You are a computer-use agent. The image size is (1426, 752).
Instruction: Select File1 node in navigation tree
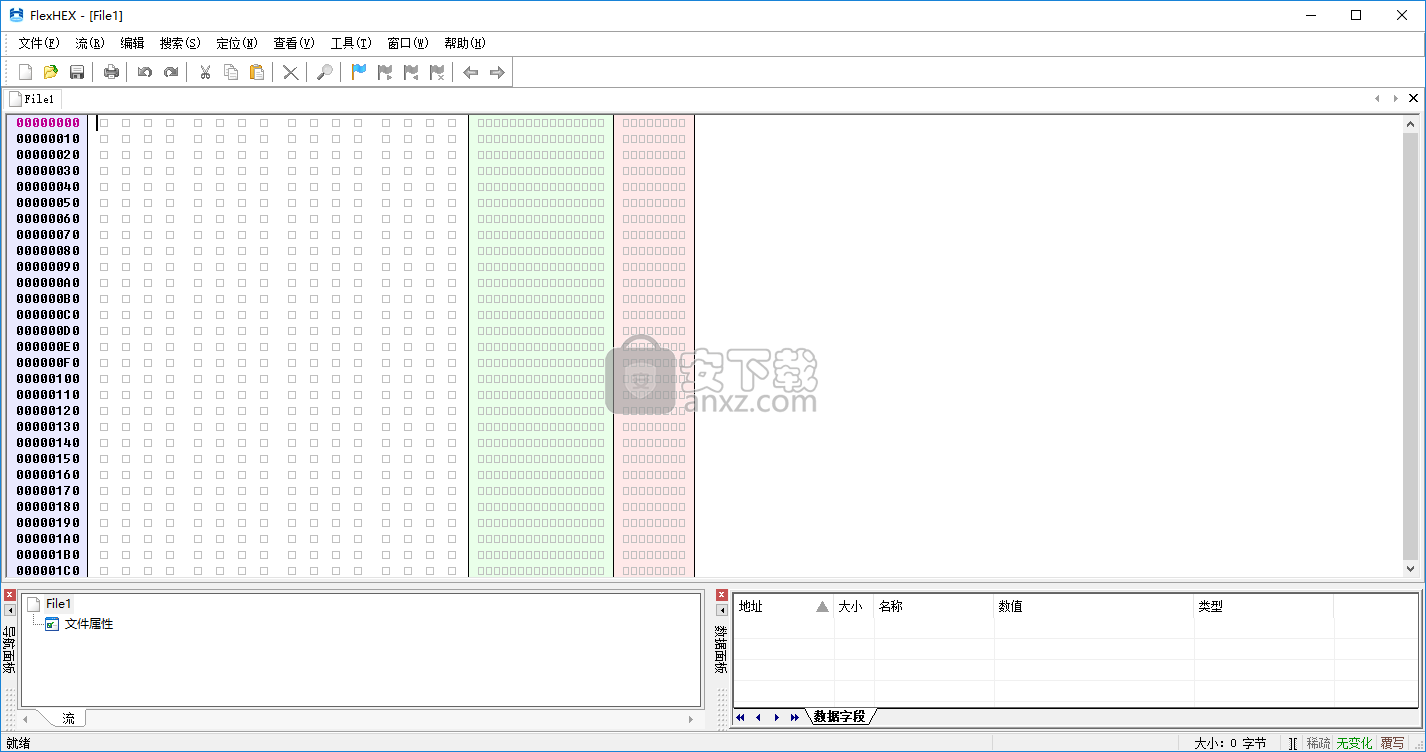tap(59, 603)
